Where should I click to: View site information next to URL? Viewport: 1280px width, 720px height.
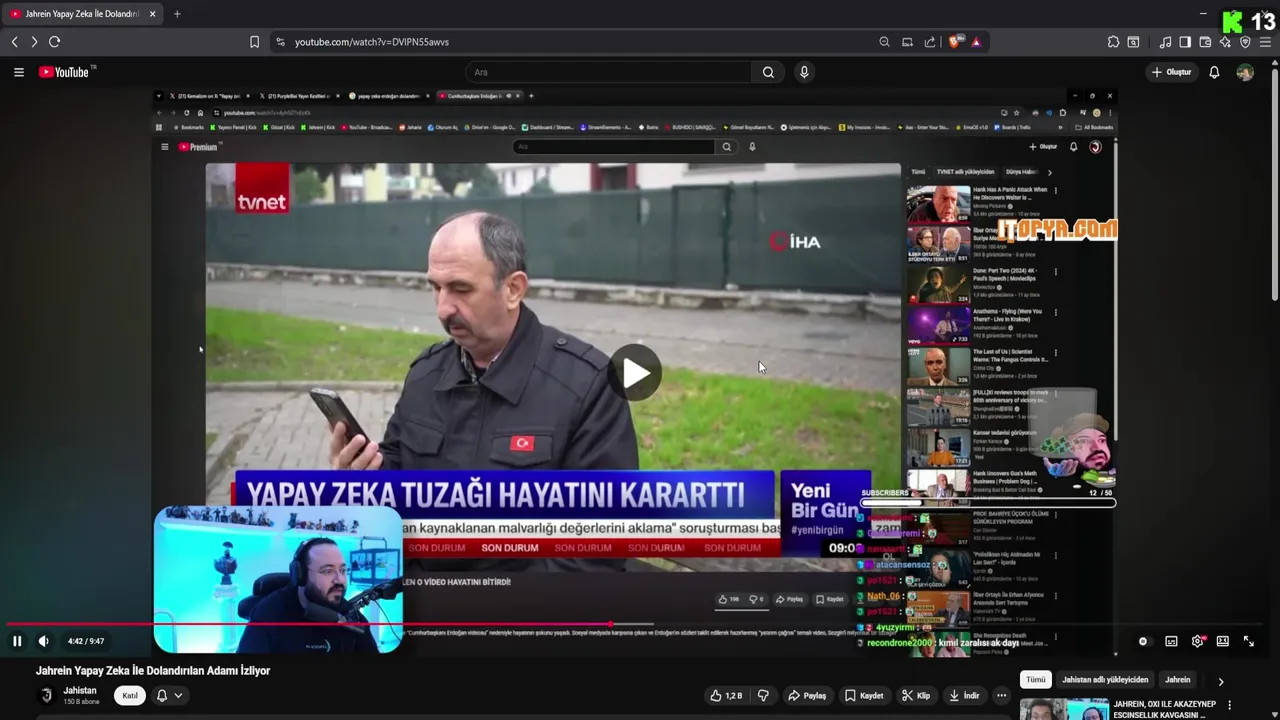tap(280, 42)
